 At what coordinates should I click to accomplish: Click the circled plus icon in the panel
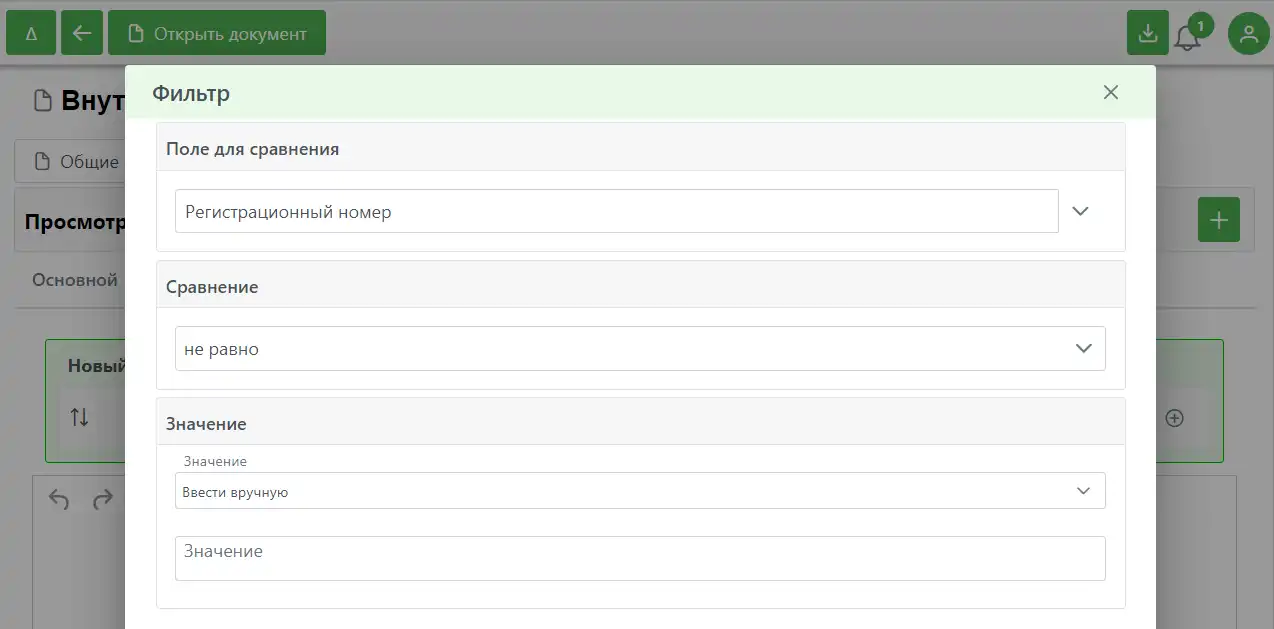click(x=1175, y=418)
